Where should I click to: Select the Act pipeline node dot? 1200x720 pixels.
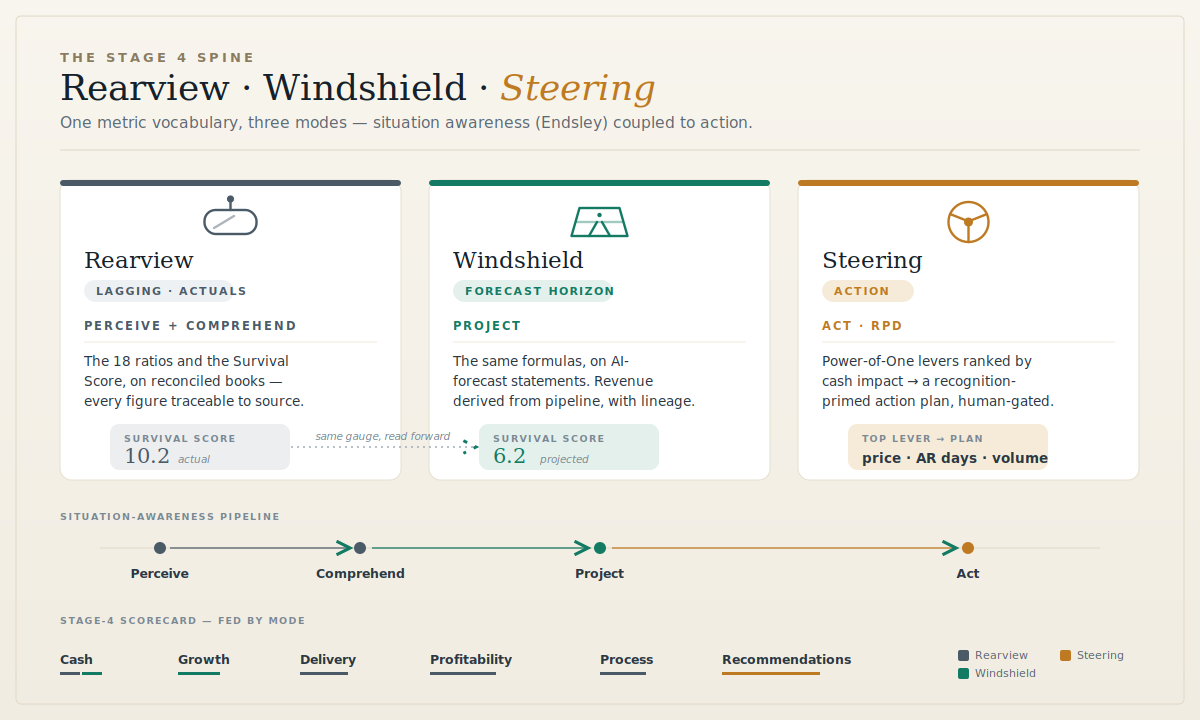(x=968, y=548)
